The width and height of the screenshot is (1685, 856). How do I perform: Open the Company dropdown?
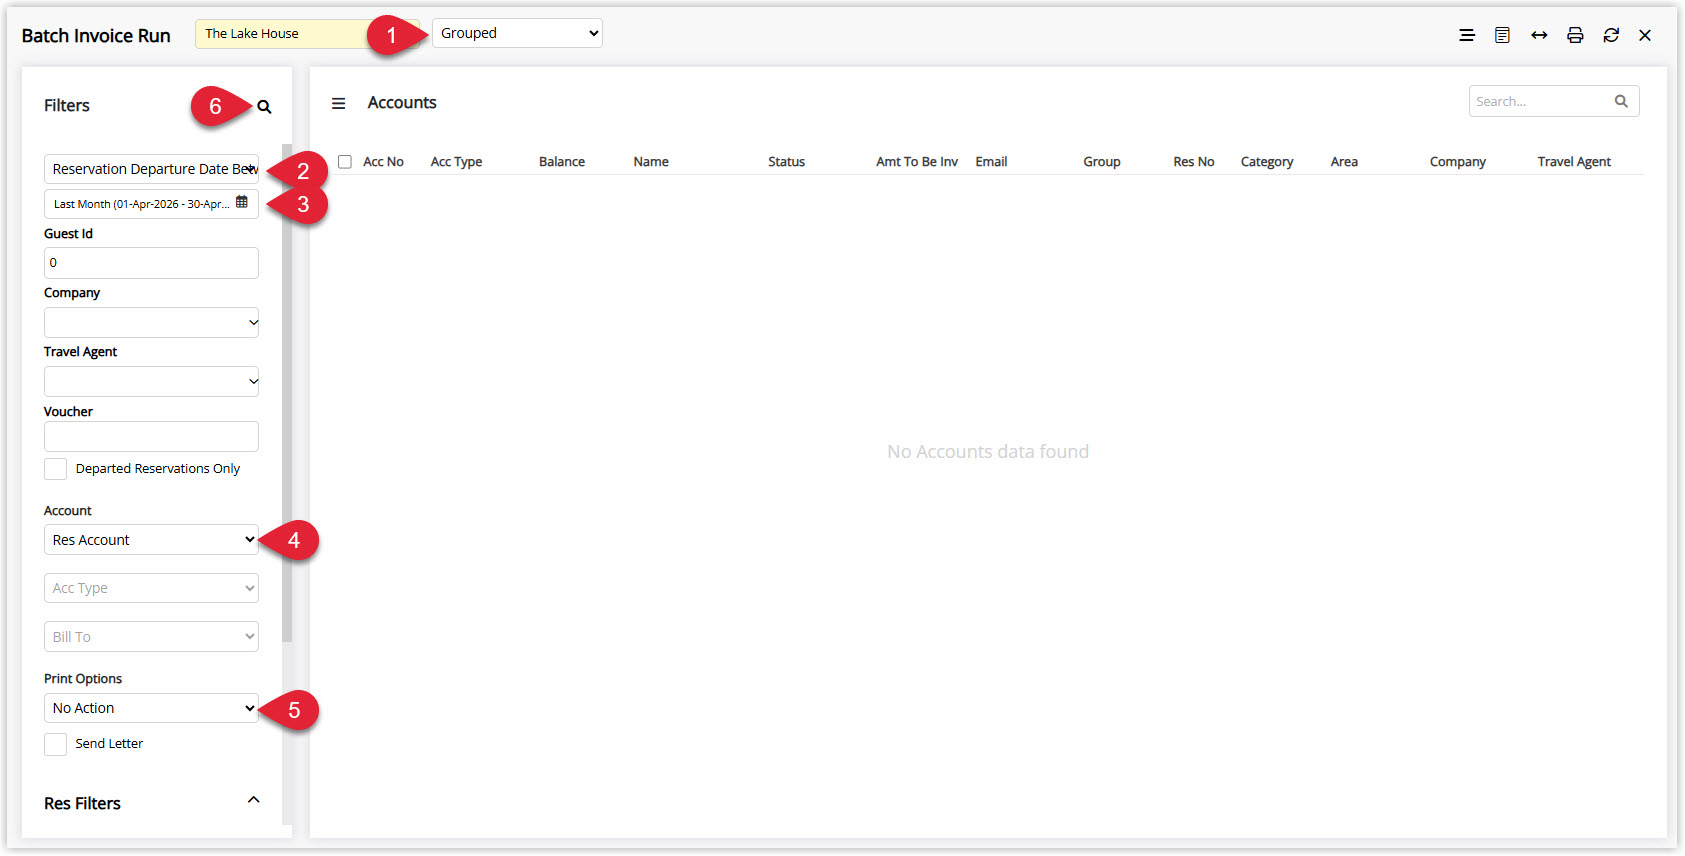151,322
